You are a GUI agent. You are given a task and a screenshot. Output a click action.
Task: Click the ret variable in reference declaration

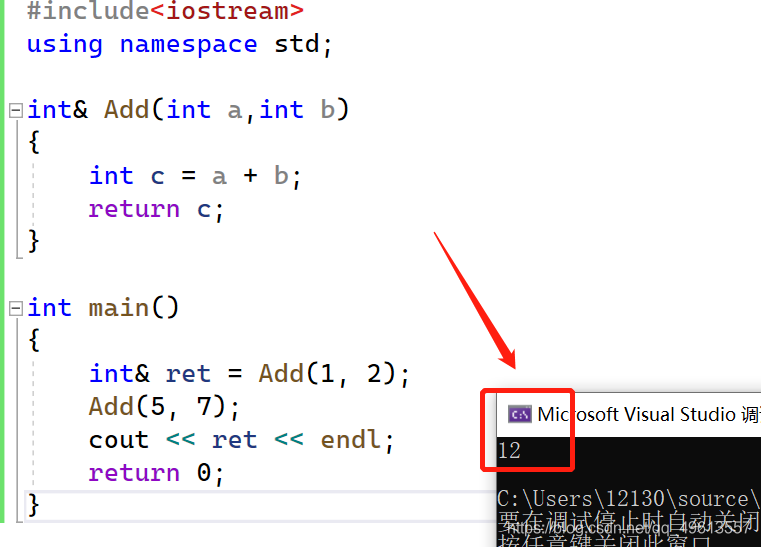[188, 374]
